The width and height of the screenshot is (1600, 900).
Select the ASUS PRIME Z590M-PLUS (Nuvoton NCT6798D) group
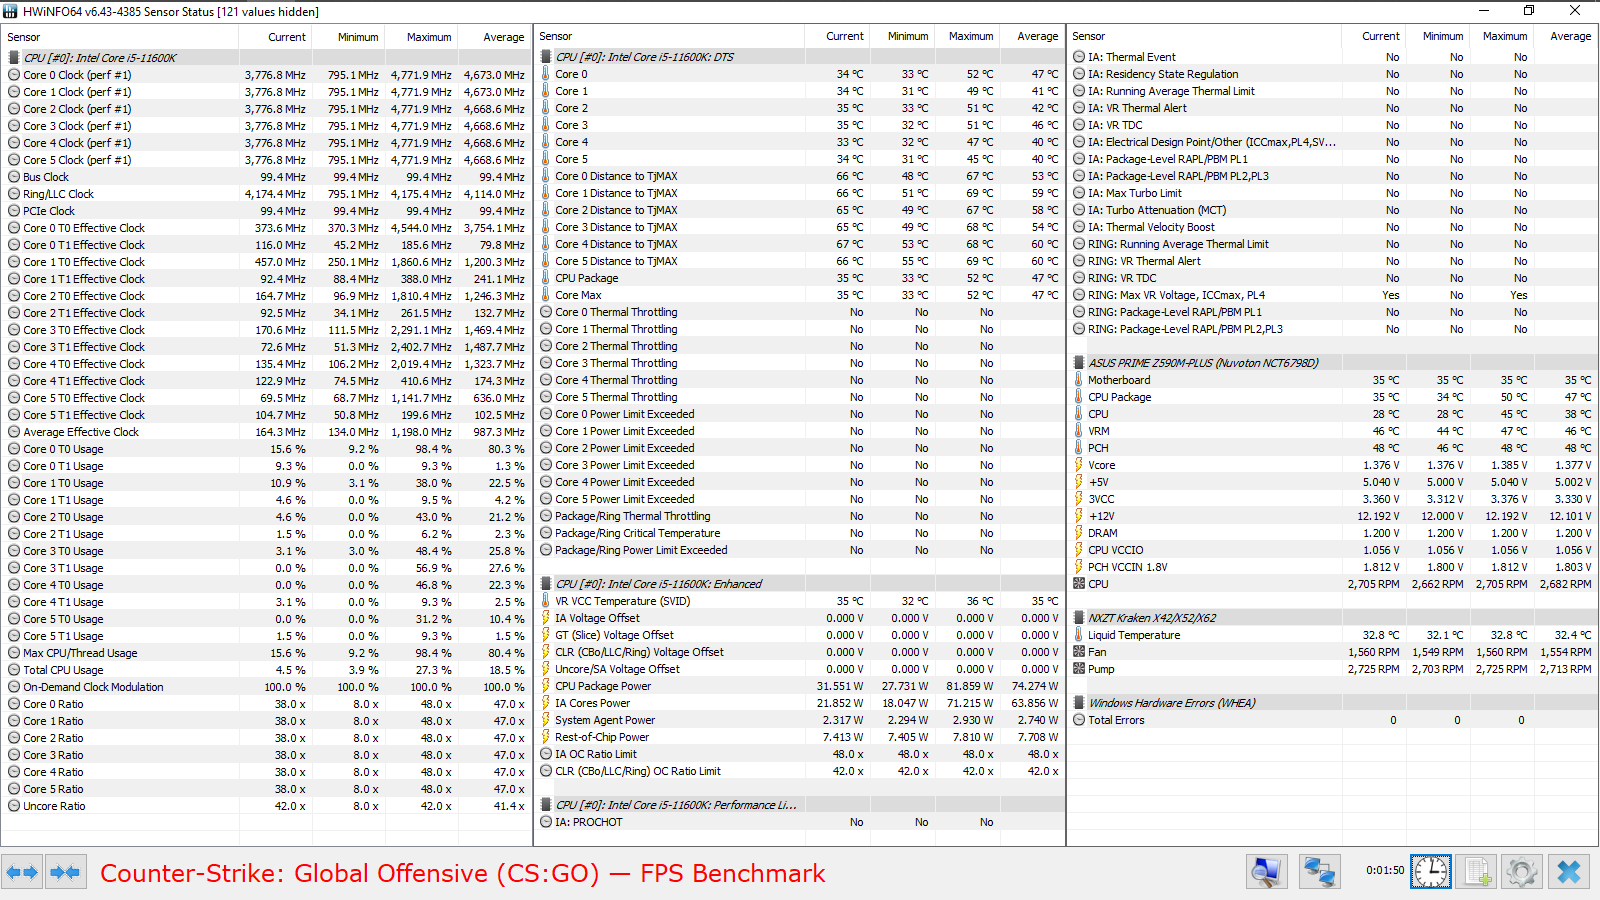pos(1333,363)
